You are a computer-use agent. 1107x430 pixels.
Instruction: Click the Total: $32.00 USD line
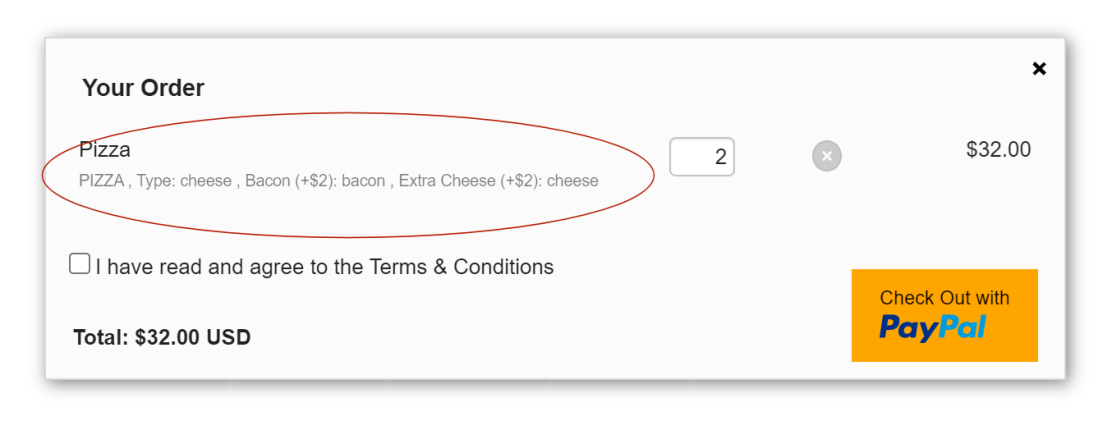[162, 337]
